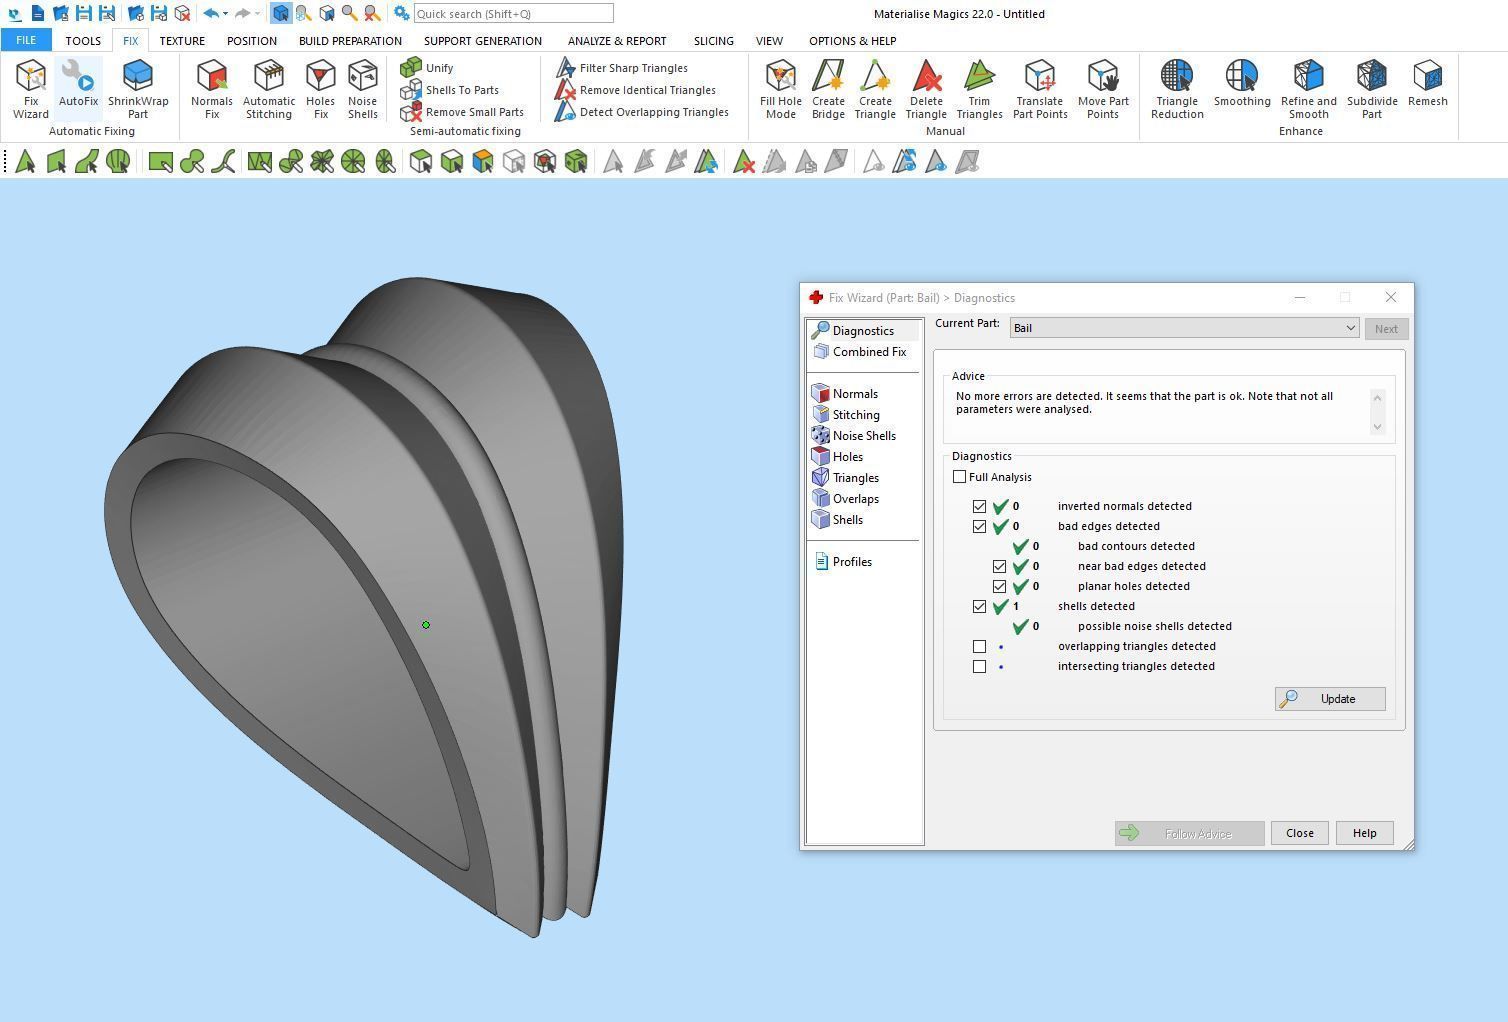Switch to the SLICING tab
1508x1022 pixels.
click(714, 41)
